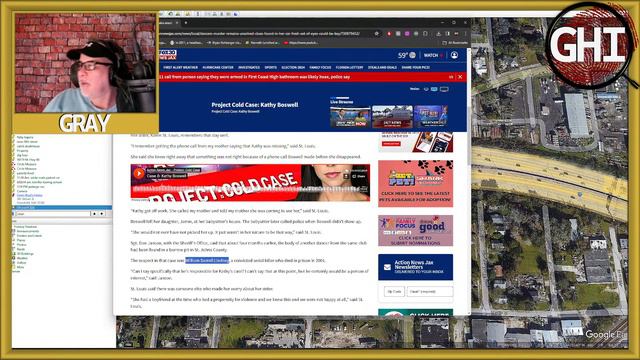Screen dimensions: 640x360
Task: Click the up arrow button beside places search
Action: [x=94, y=213]
